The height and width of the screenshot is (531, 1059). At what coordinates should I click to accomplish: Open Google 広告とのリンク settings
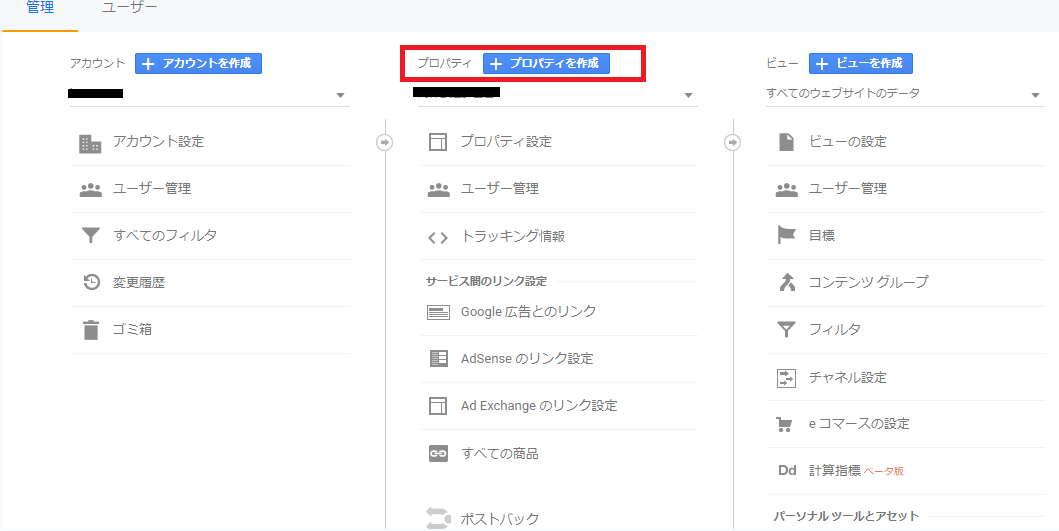528,312
